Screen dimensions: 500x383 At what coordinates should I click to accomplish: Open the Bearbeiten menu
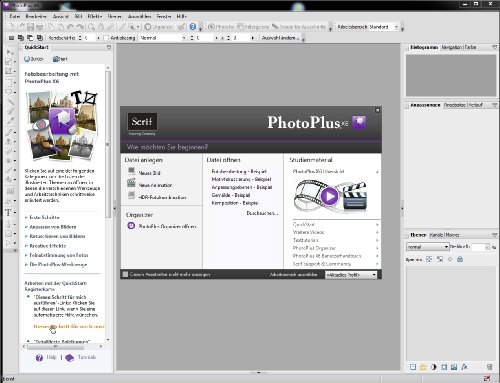tap(36, 16)
